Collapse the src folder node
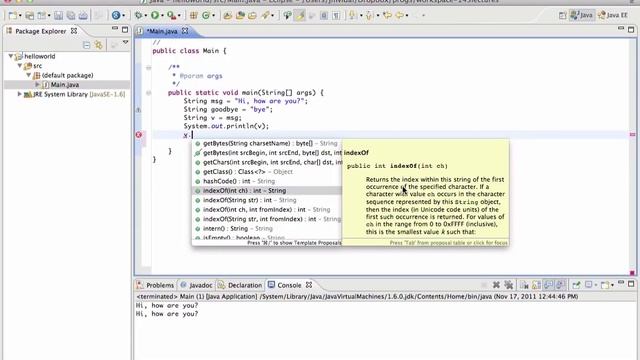 point(20,65)
